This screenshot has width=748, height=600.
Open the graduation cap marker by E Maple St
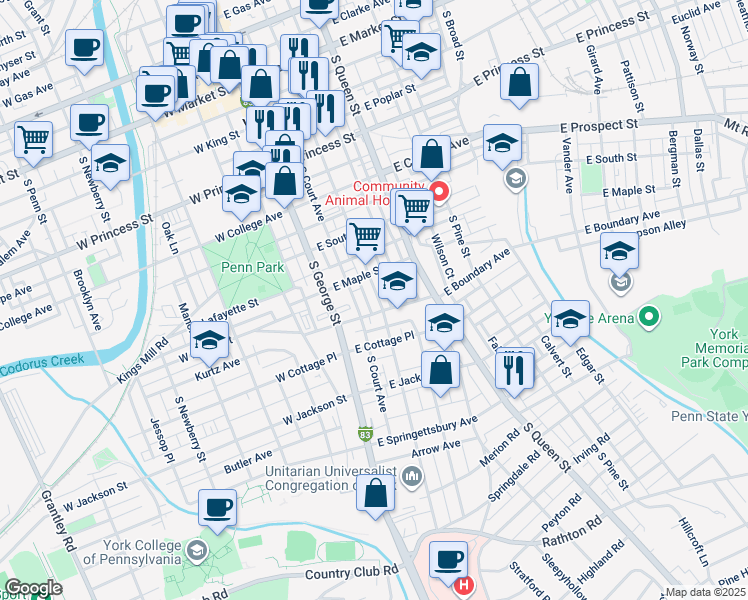pyautogui.click(x=397, y=284)
